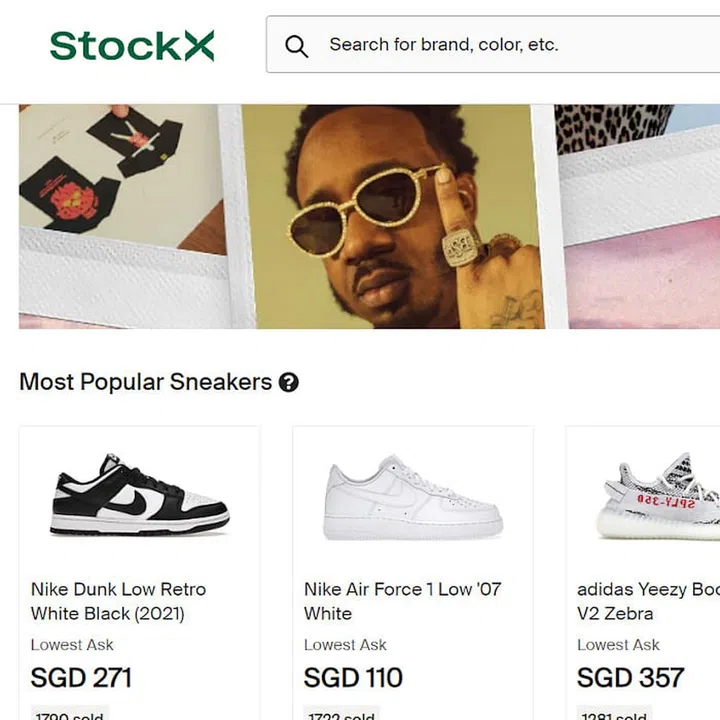Click the search magnifier icon
Image resolution: width=720 pixels, height=720 pixels.
pos(296,45)
